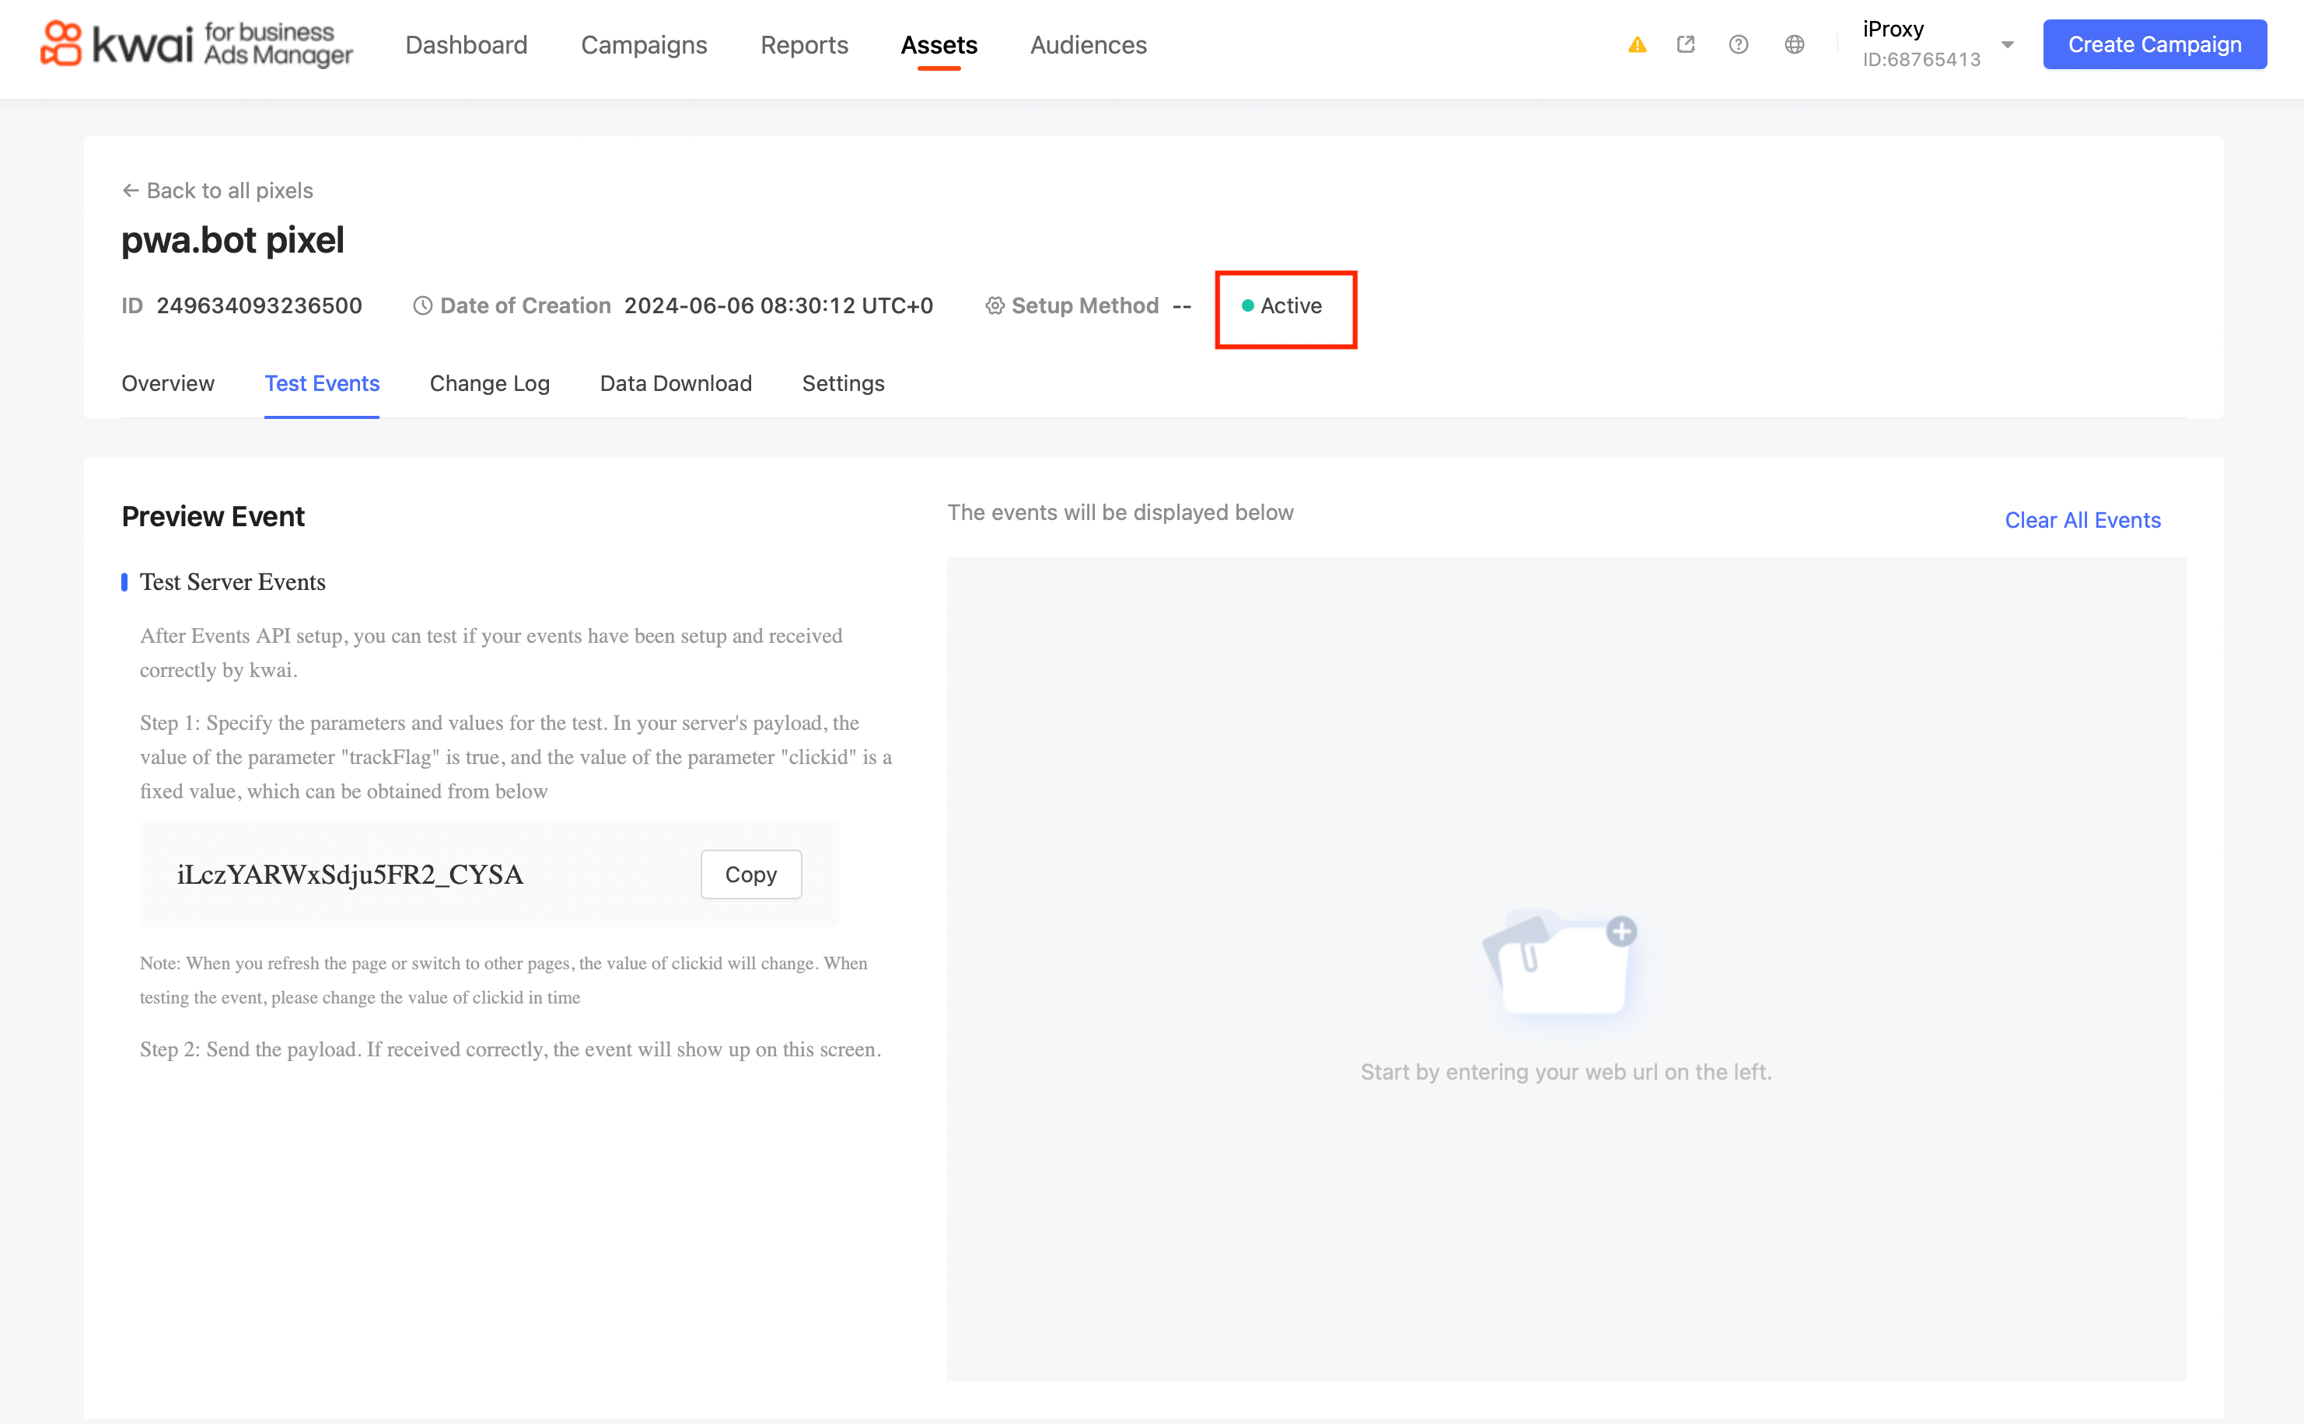Click the Setup Method gear icon
2304x1424 pixels.
coord(994,306)
